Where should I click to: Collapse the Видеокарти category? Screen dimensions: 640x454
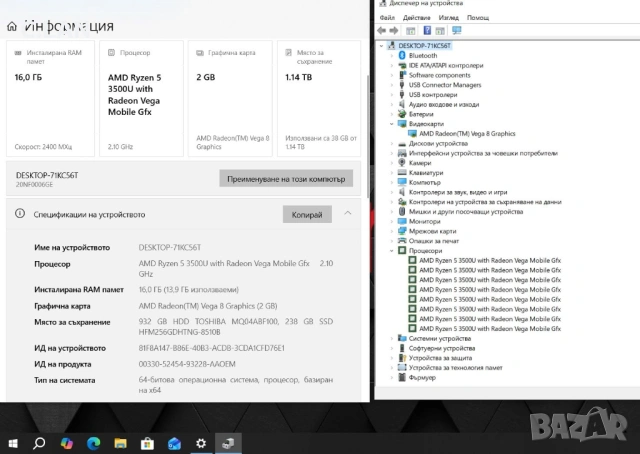tap(391, 124)
